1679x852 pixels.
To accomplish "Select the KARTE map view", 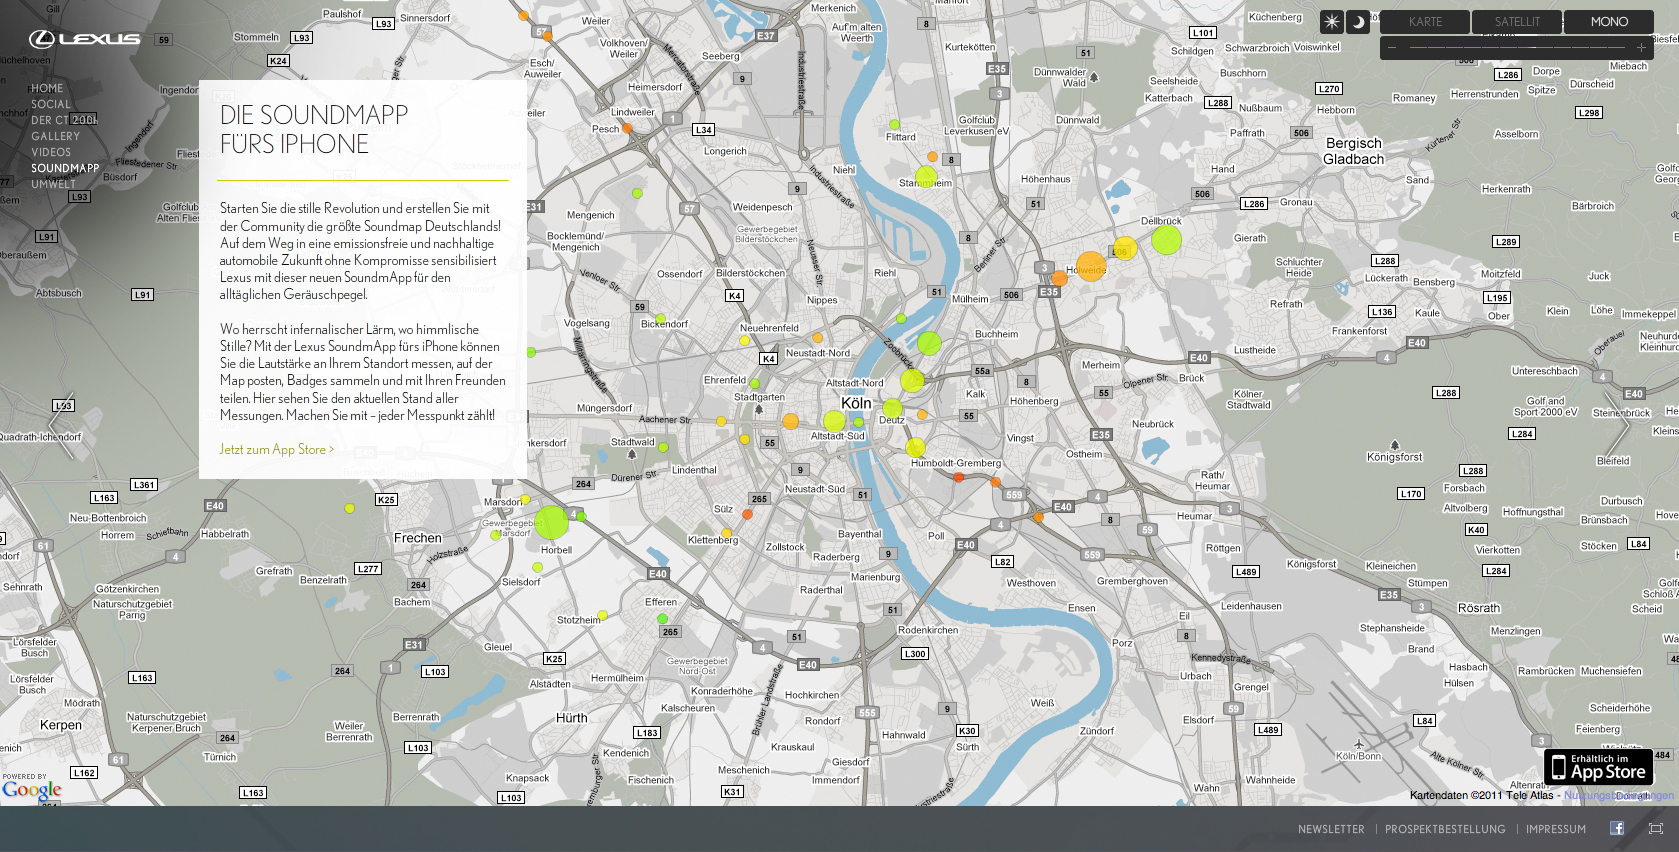I will point(1425,22).
